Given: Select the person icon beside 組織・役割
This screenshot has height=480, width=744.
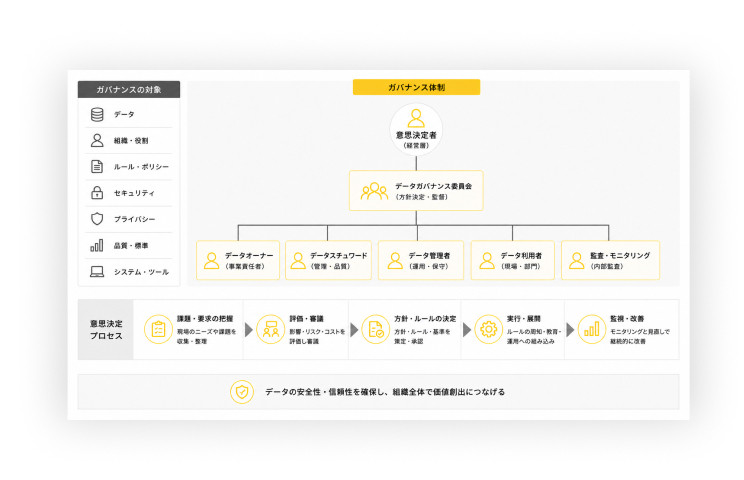Looking at the screenshot, I should point(97,140).
